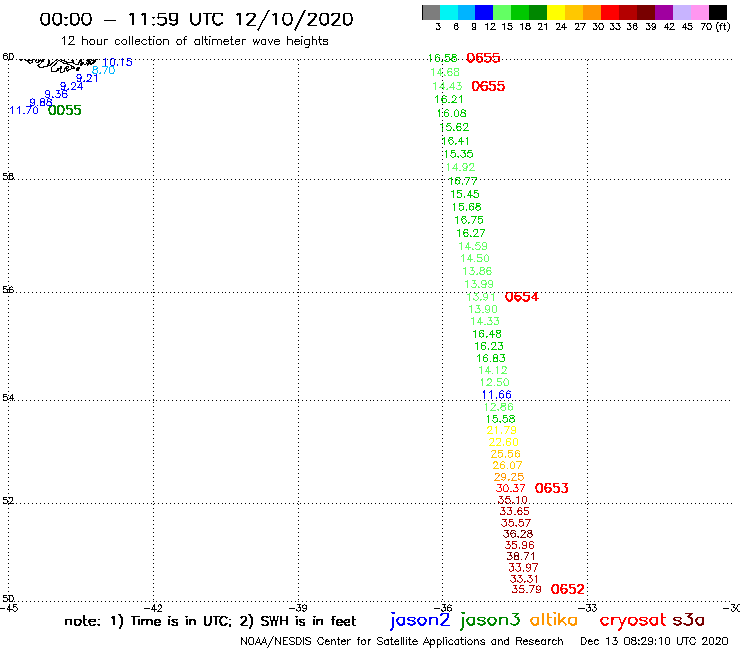Click the wave height value 33.65
This screenshot has height=650, width=740.
click(x=514, y=511)
